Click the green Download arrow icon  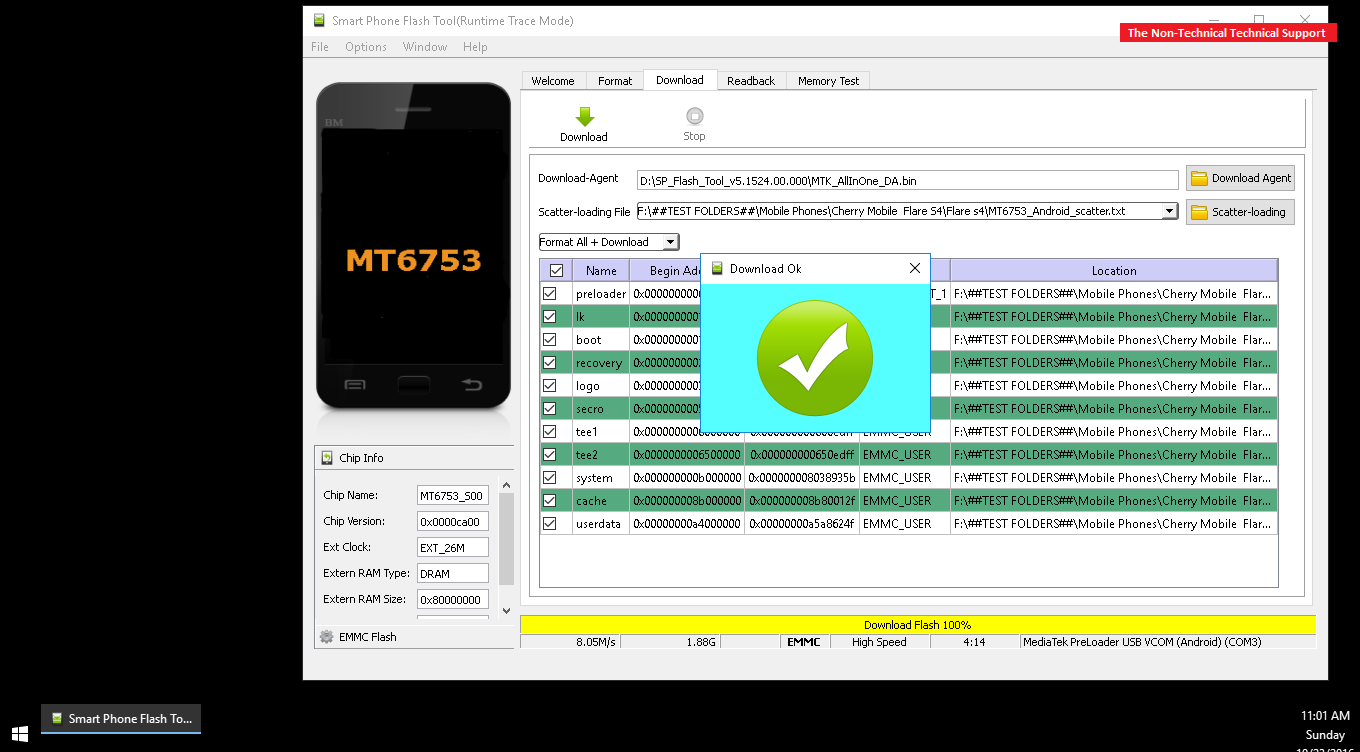pyautogui.click(x=585, y=117)
